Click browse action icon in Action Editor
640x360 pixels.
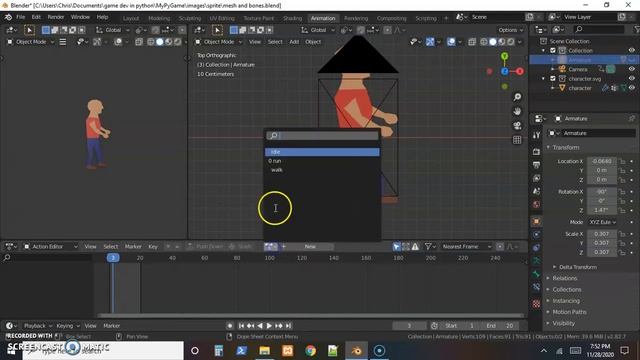click(x=270, y=247)
